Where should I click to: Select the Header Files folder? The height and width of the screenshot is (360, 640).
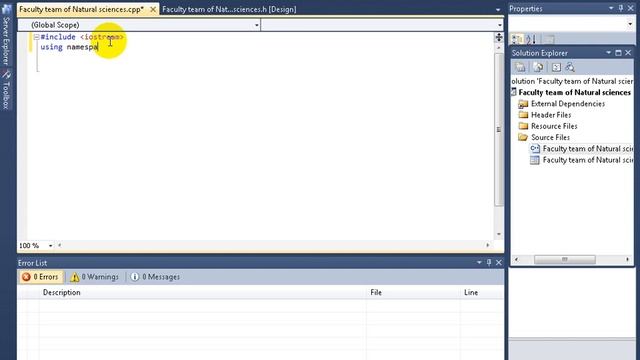point(551,115)
